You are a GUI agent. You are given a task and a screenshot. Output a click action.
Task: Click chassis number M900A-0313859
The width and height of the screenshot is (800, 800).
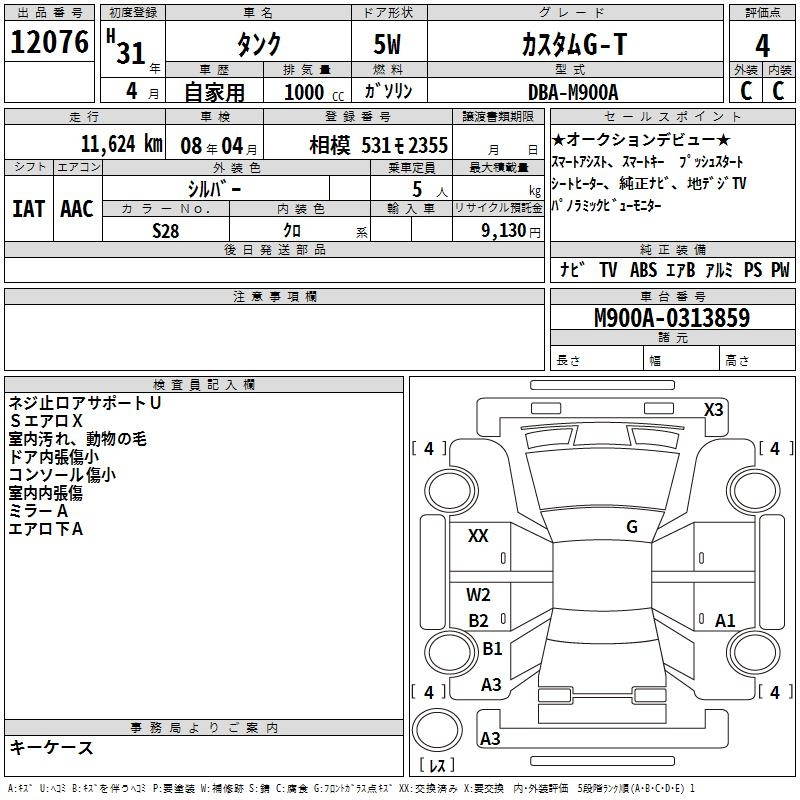click(x=672, y=317)
